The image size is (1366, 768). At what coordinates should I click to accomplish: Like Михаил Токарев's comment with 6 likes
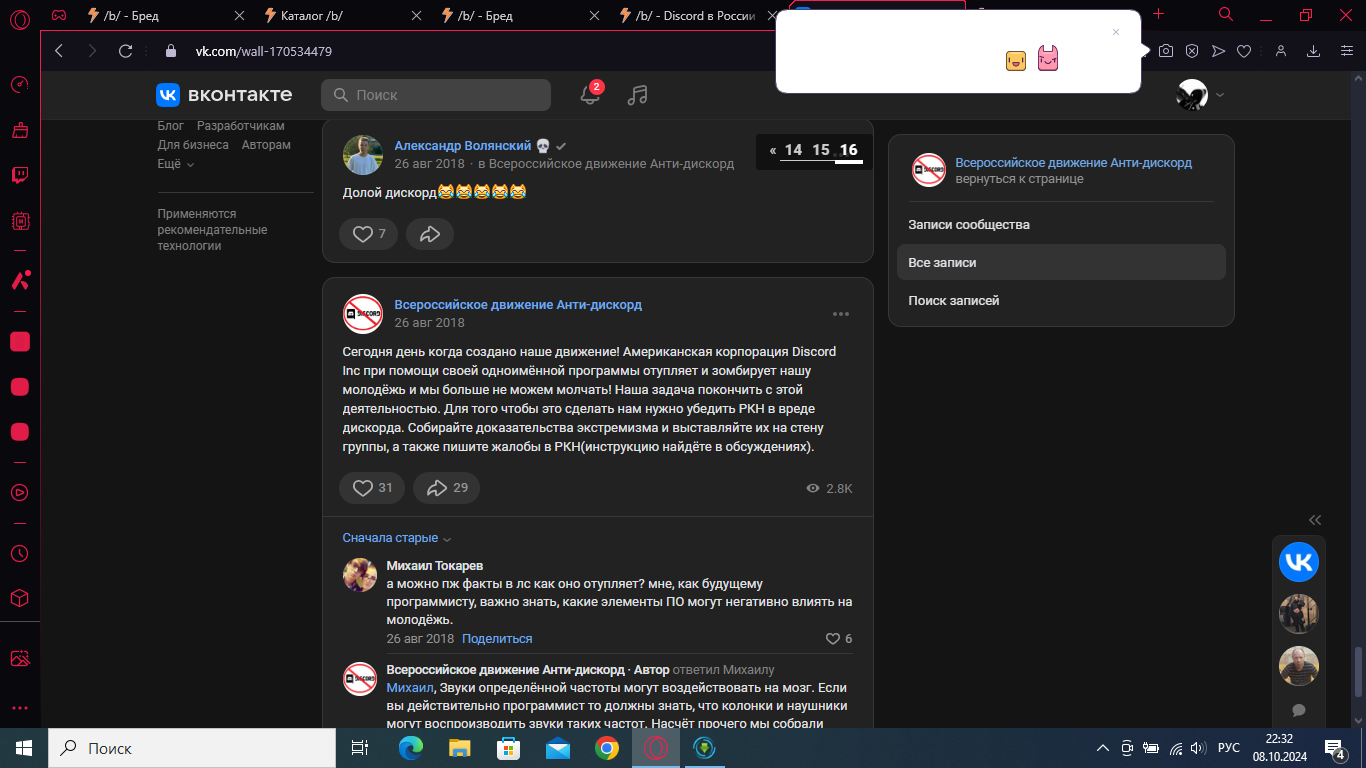coord(839,639)
